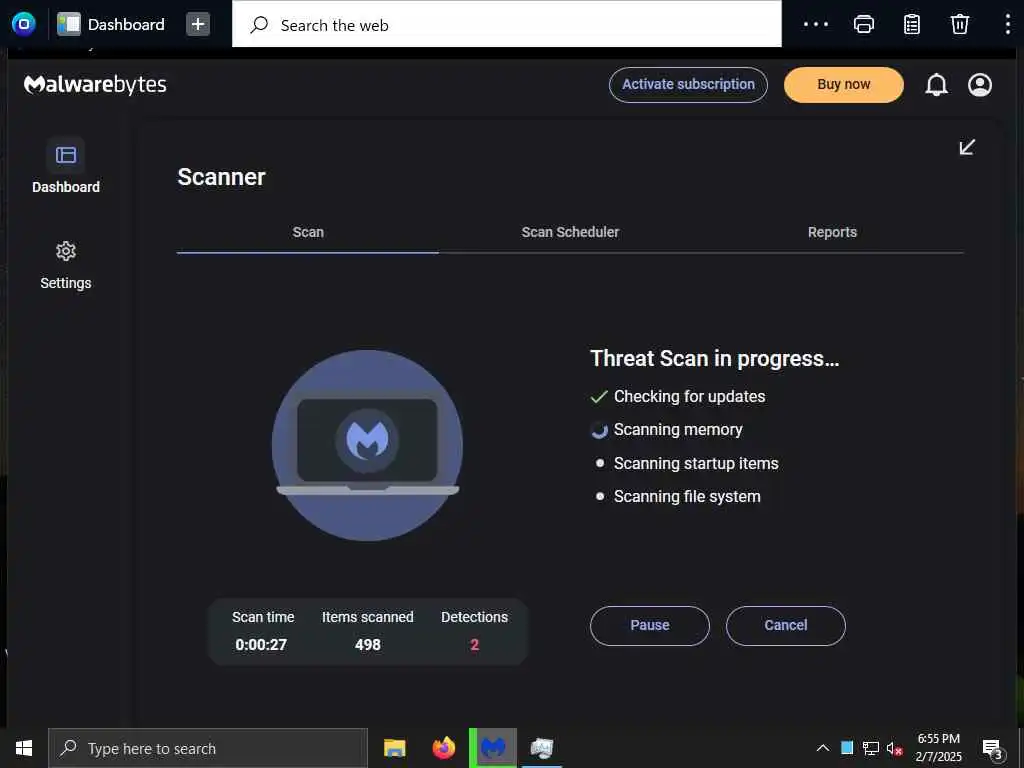Open the notifications bell
Image resolution: width=1024 pixels, height=768 pixels.
click(x=936, y=85)
